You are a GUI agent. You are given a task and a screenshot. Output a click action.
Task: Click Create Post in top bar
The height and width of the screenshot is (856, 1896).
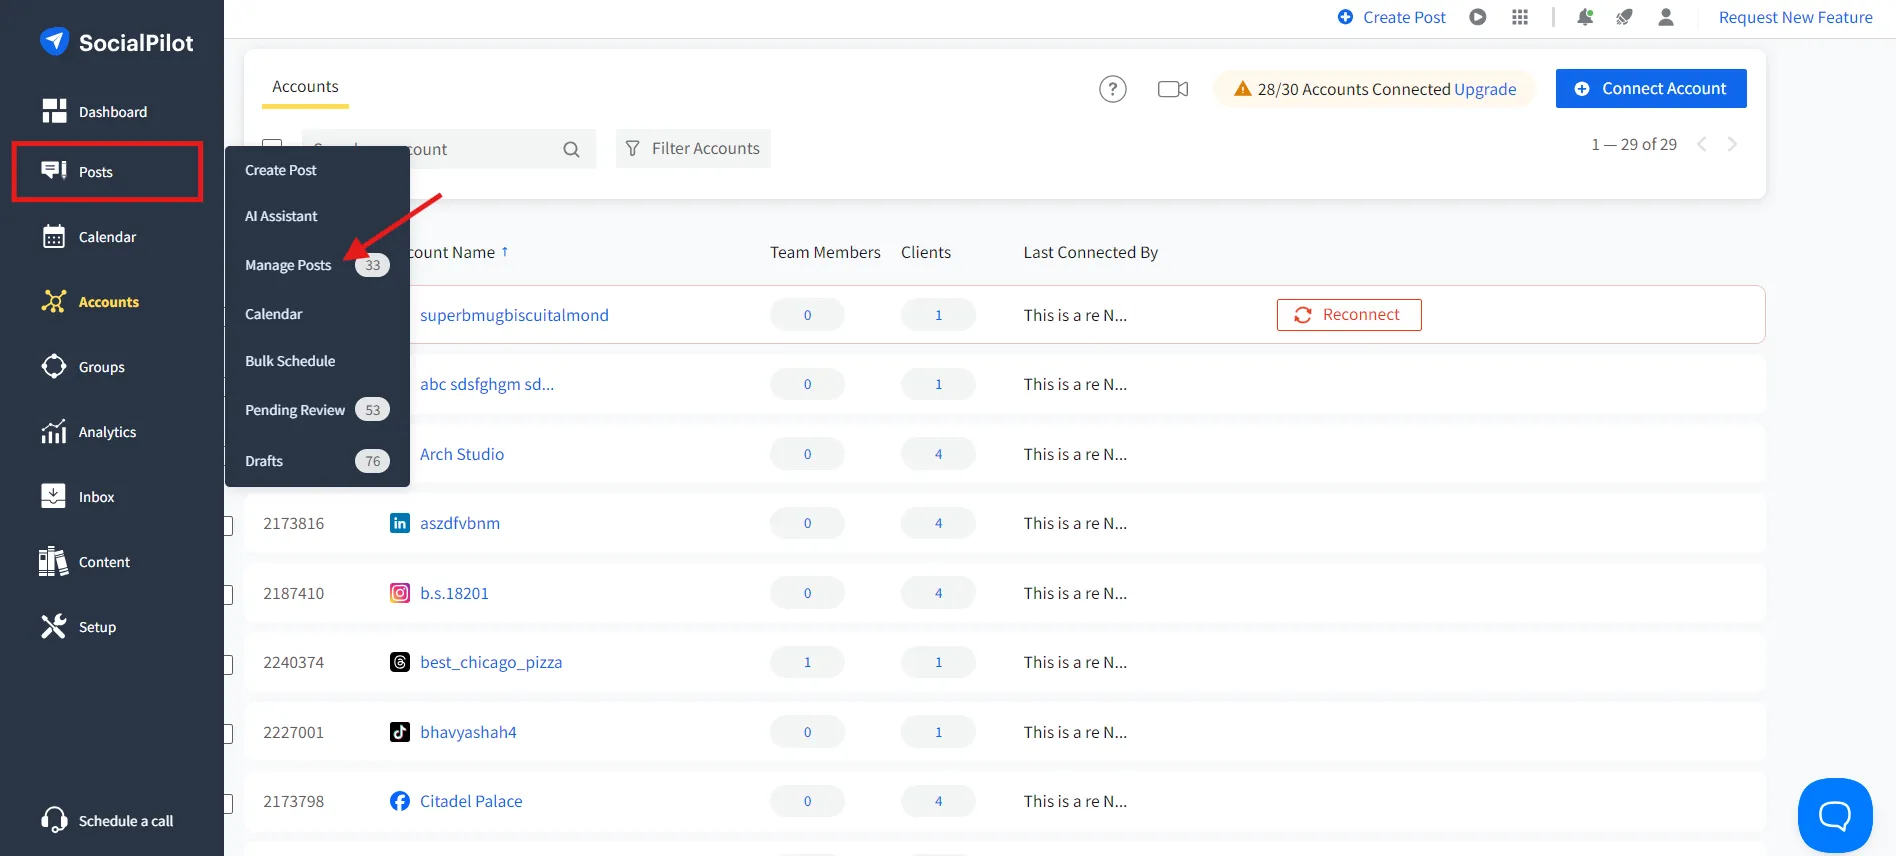[1392, 17]
